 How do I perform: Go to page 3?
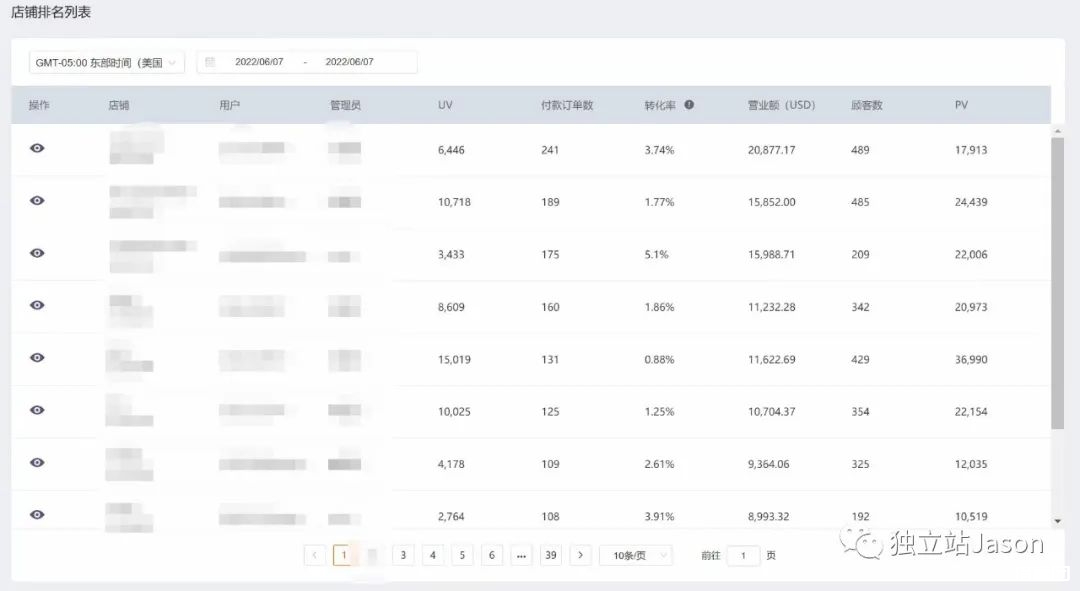click(x=403, y=555)
